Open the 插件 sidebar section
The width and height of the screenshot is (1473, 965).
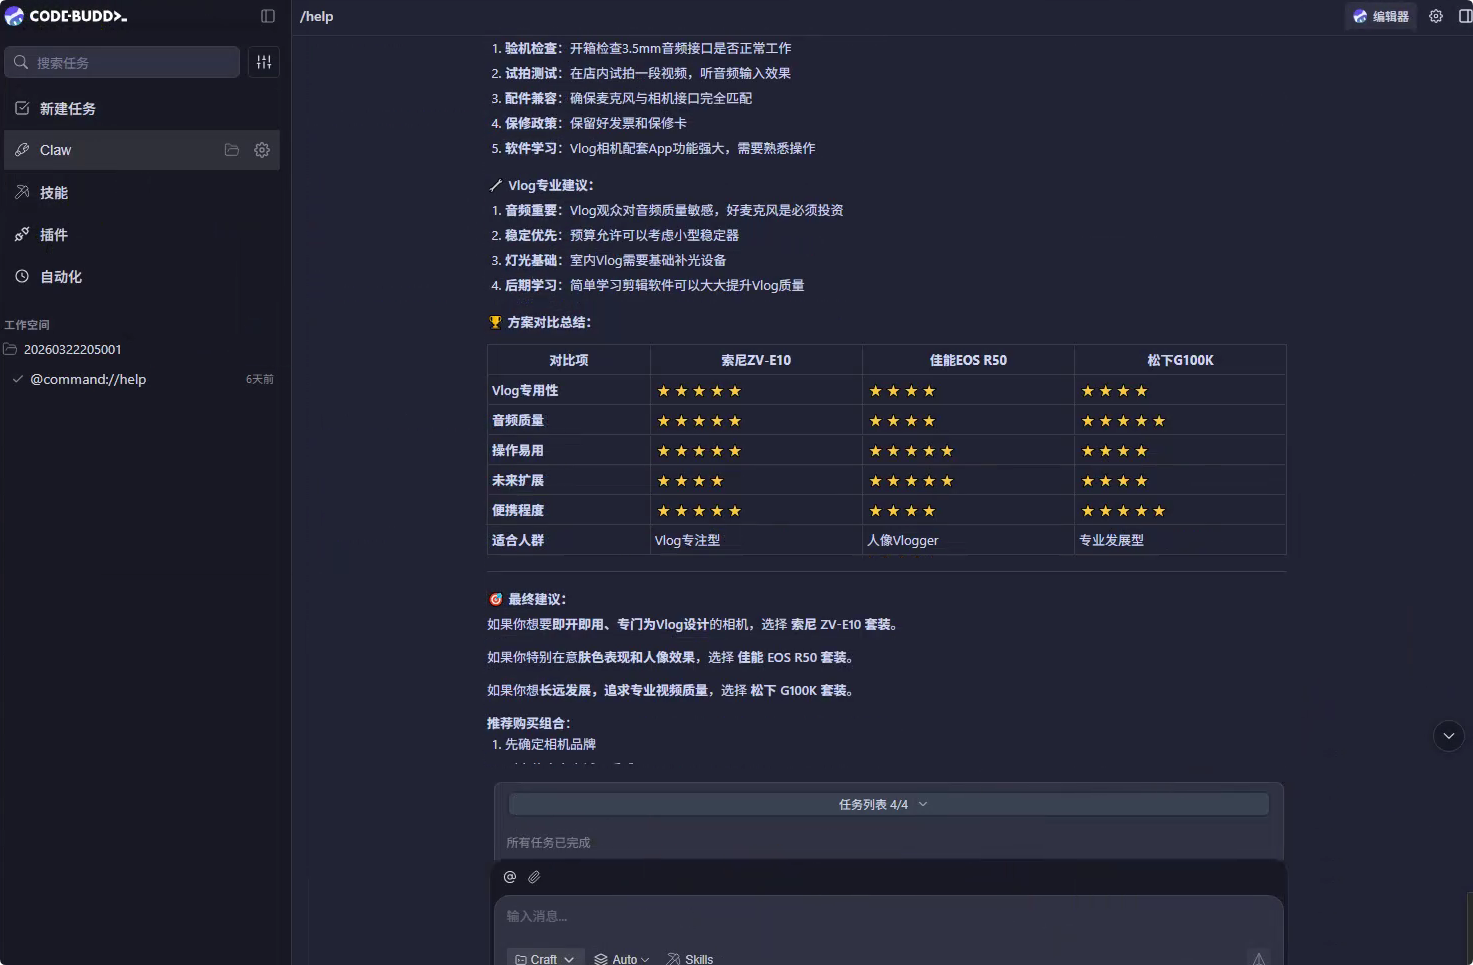pos(142,234)
